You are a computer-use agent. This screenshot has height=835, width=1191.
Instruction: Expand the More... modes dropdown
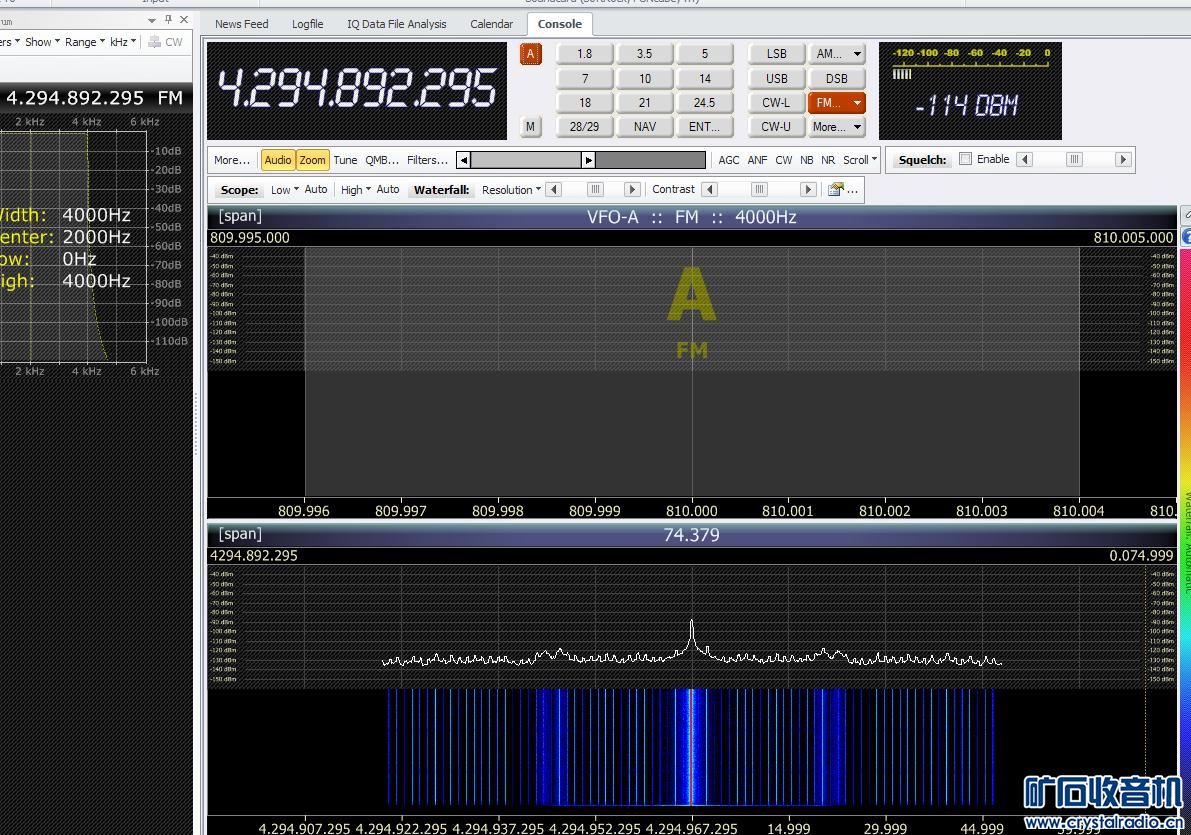click(836, 127)
